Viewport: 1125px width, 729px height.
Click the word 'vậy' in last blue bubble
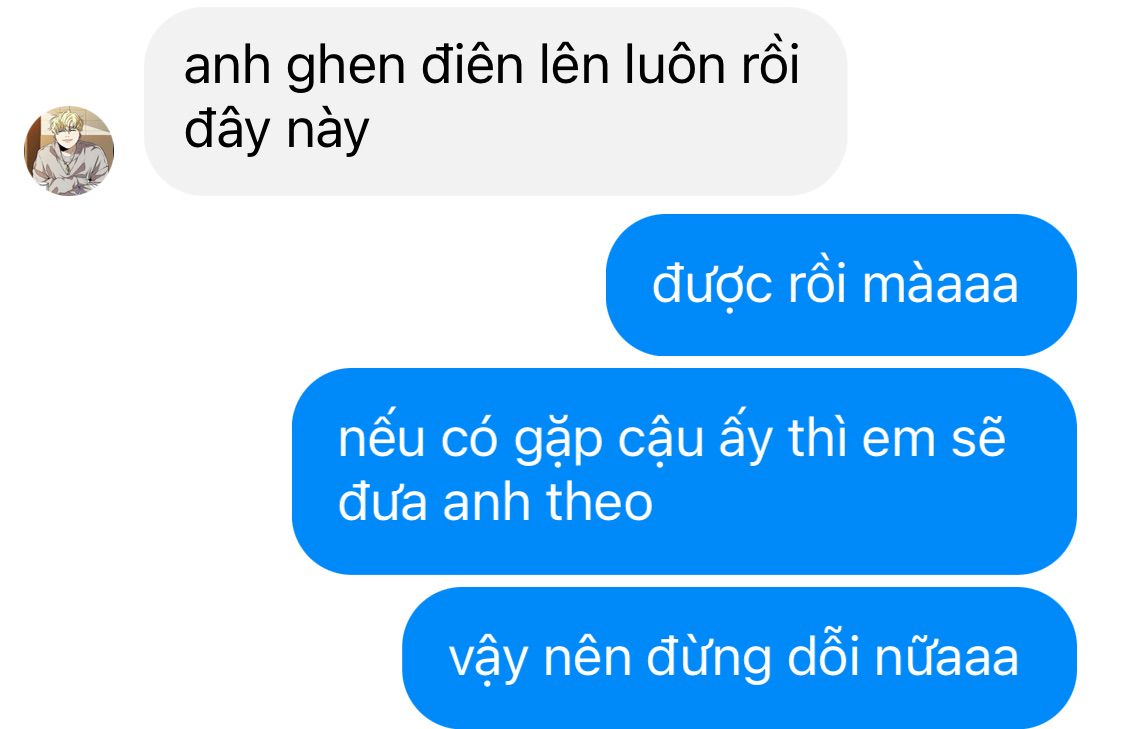488,659
